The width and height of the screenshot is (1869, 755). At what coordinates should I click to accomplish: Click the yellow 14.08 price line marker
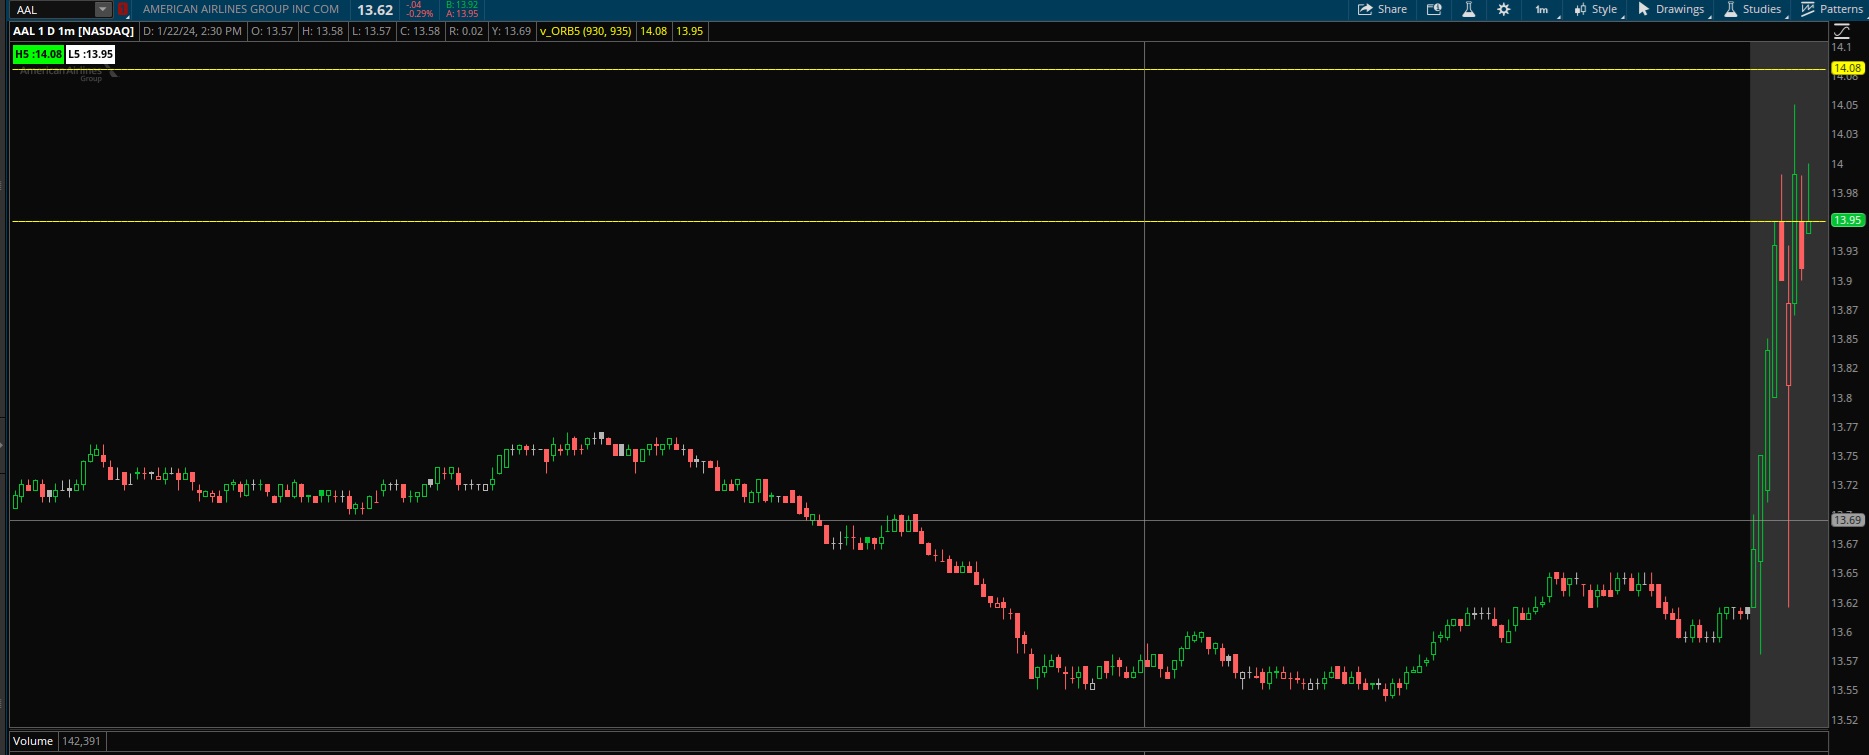(x=1846, y=68)
